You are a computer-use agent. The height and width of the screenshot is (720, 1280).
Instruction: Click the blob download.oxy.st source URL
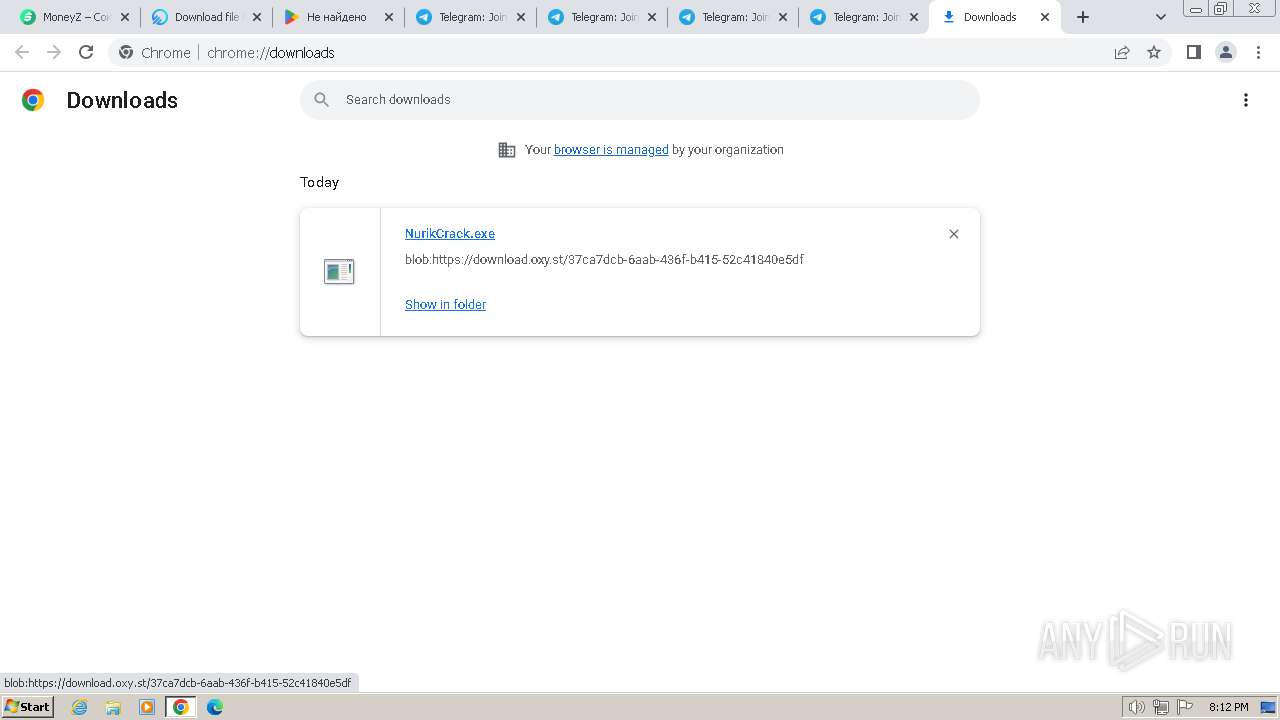click(604, 259)
